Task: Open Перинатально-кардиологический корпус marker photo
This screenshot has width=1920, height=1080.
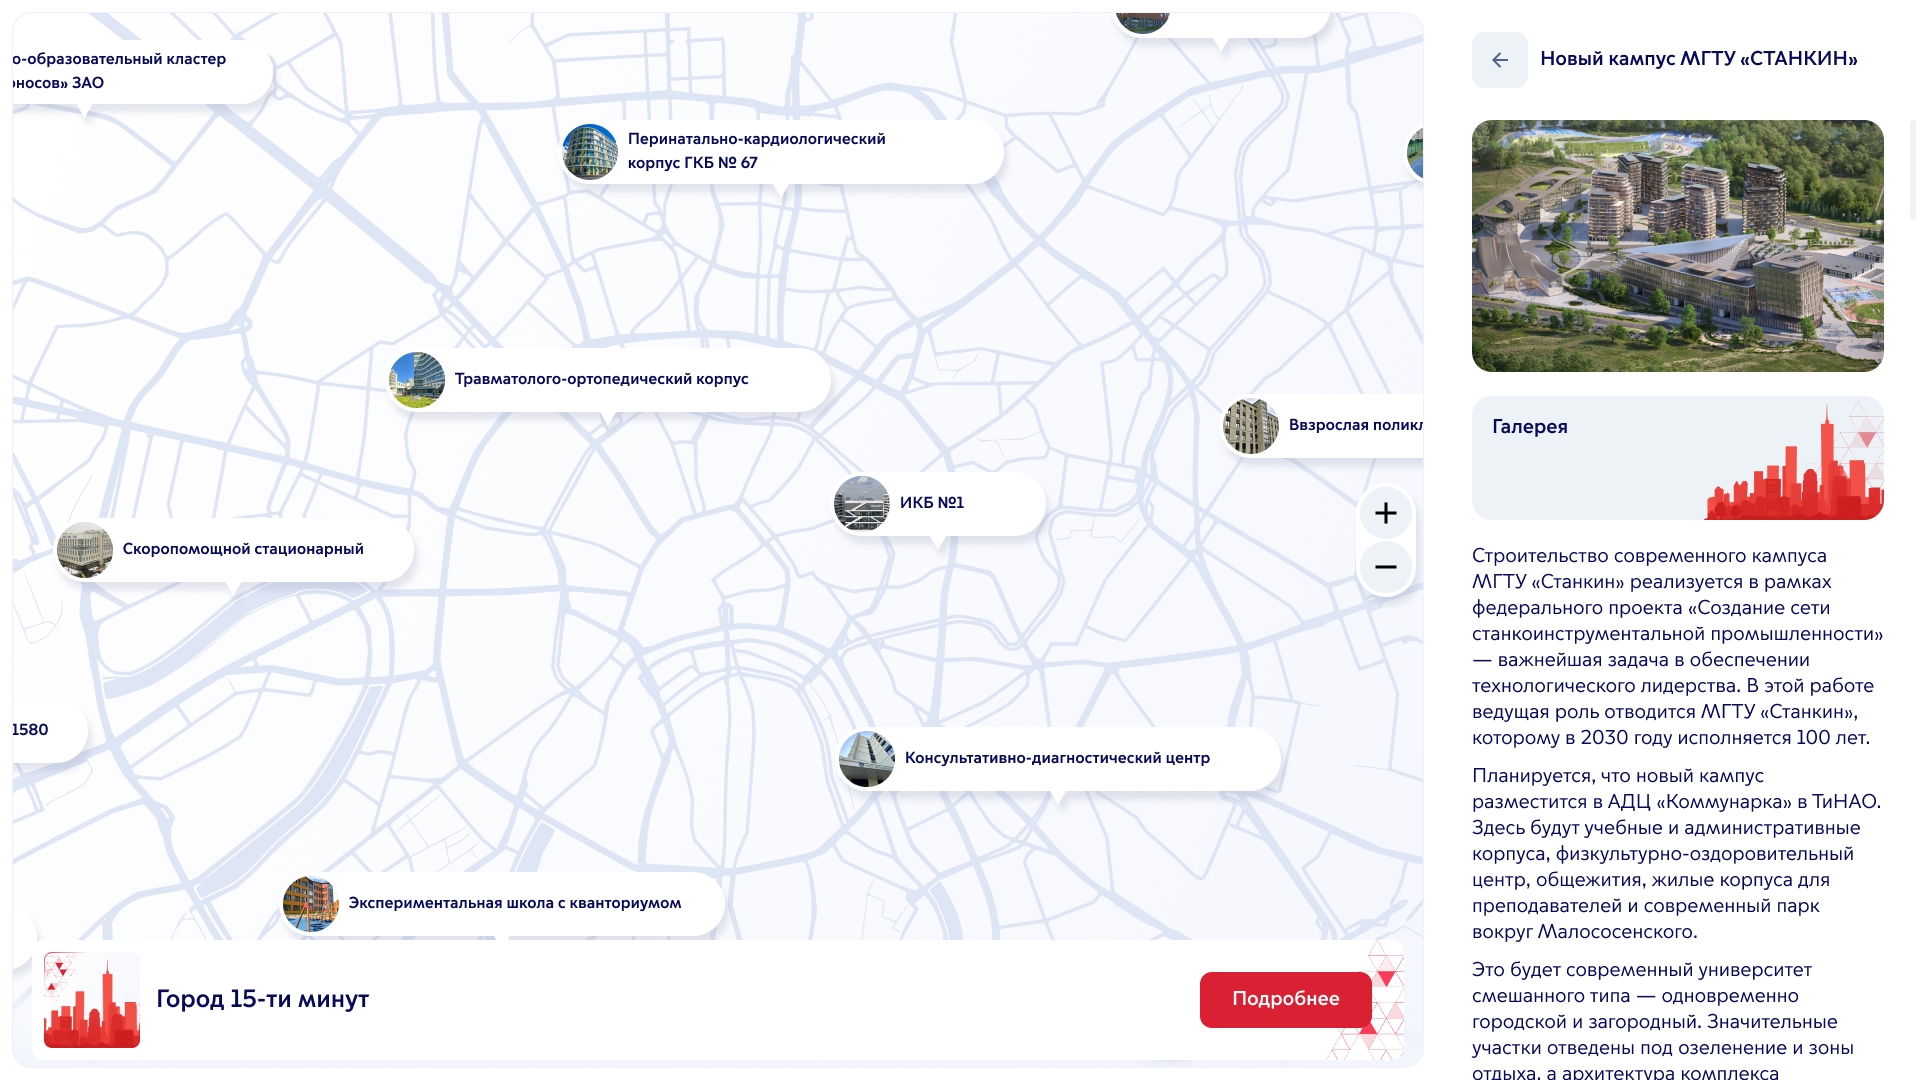Action: 590,152
